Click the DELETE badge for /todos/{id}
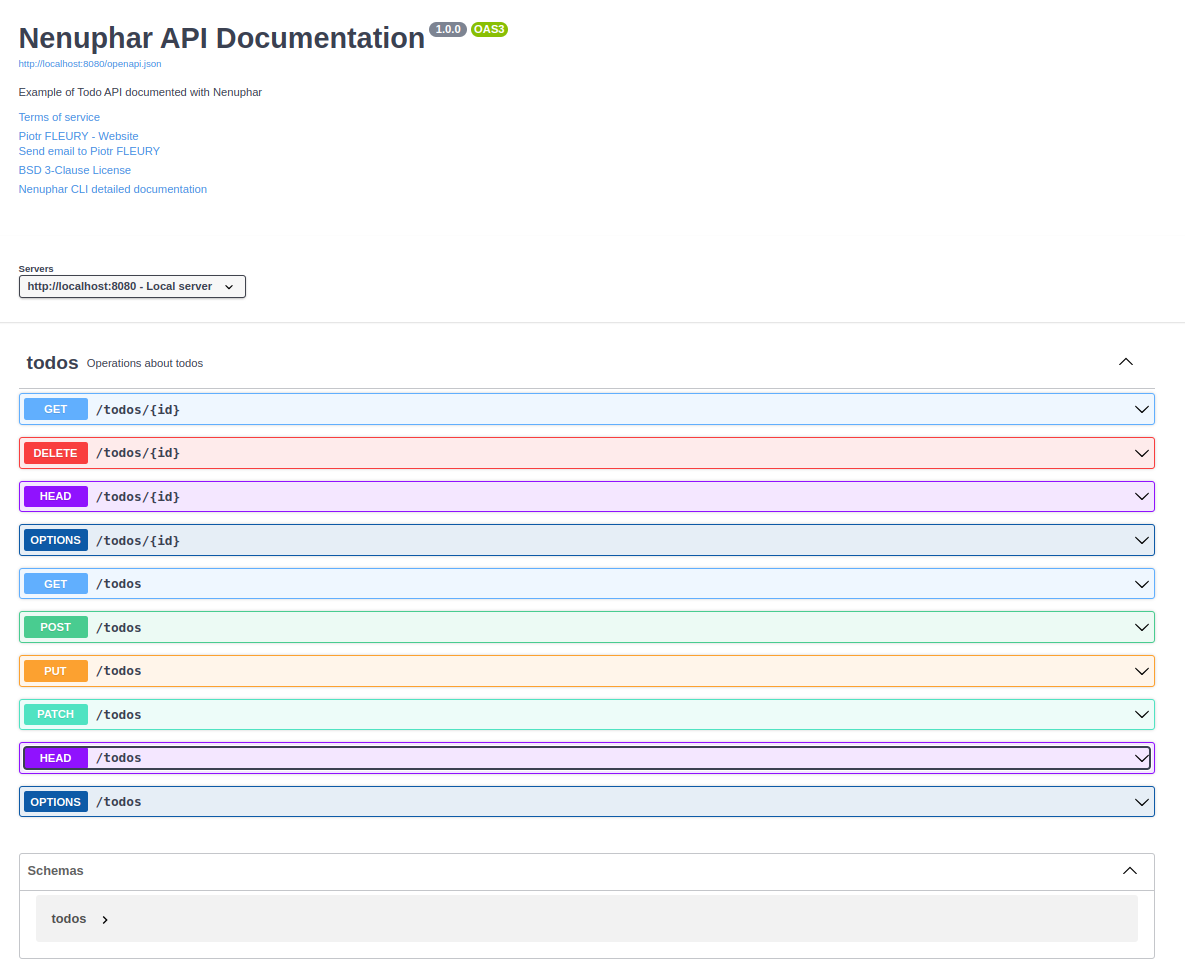Image resolution: width=1185 pixels, height=977 pixels. click(x=56, y=453)
